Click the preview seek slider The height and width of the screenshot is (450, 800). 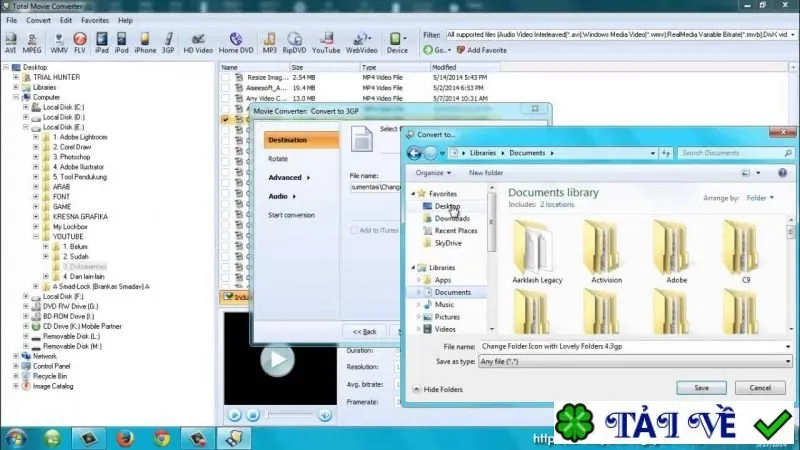[289, 415]
